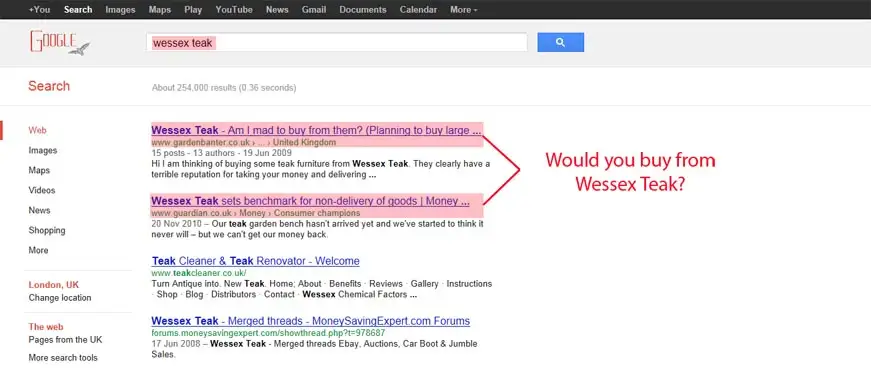Open Play in the top bar
Image resolution: width=871 pixels, height=374 pixels.
[193, 9]
